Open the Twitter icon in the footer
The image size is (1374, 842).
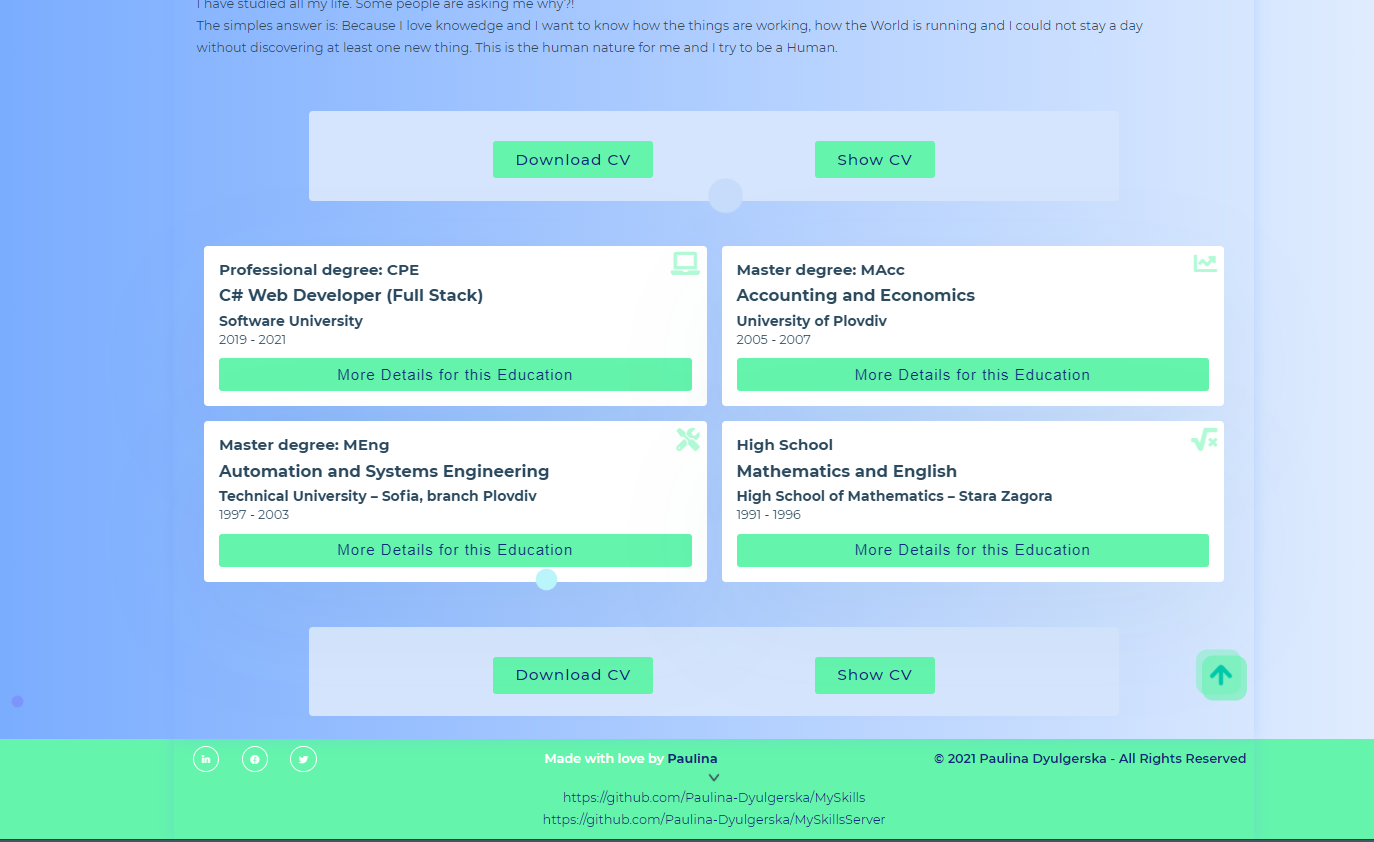tap(303, 759)
